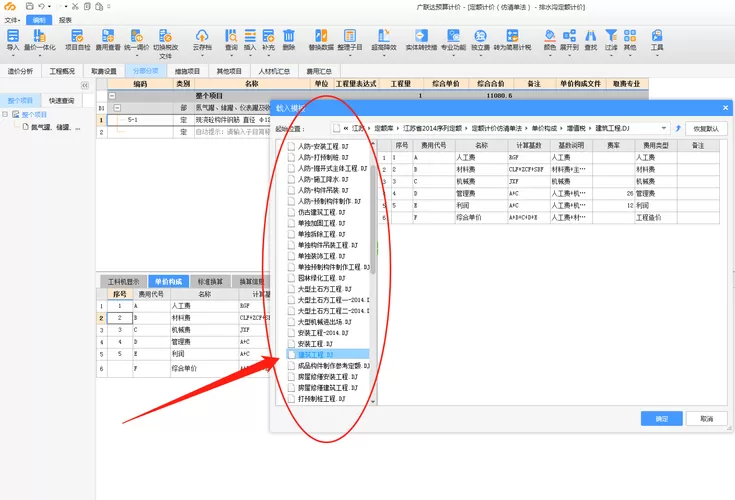Click the save icon in title bar
The width and height of the screenshot is (735, 500).
30,6
